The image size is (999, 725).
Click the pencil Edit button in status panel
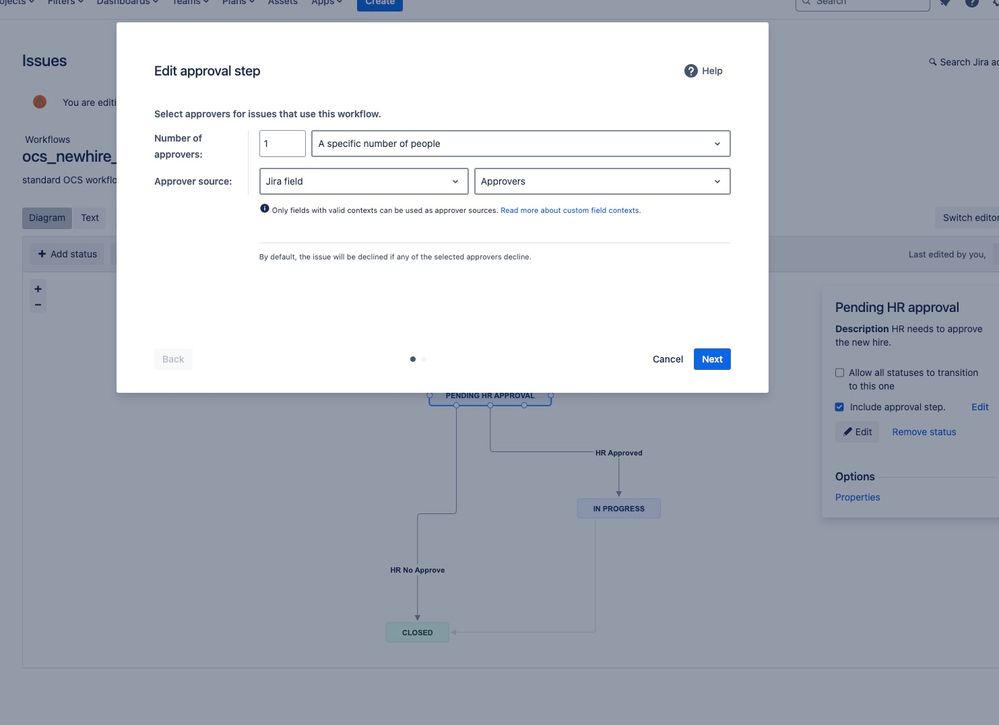coord(858,432)
